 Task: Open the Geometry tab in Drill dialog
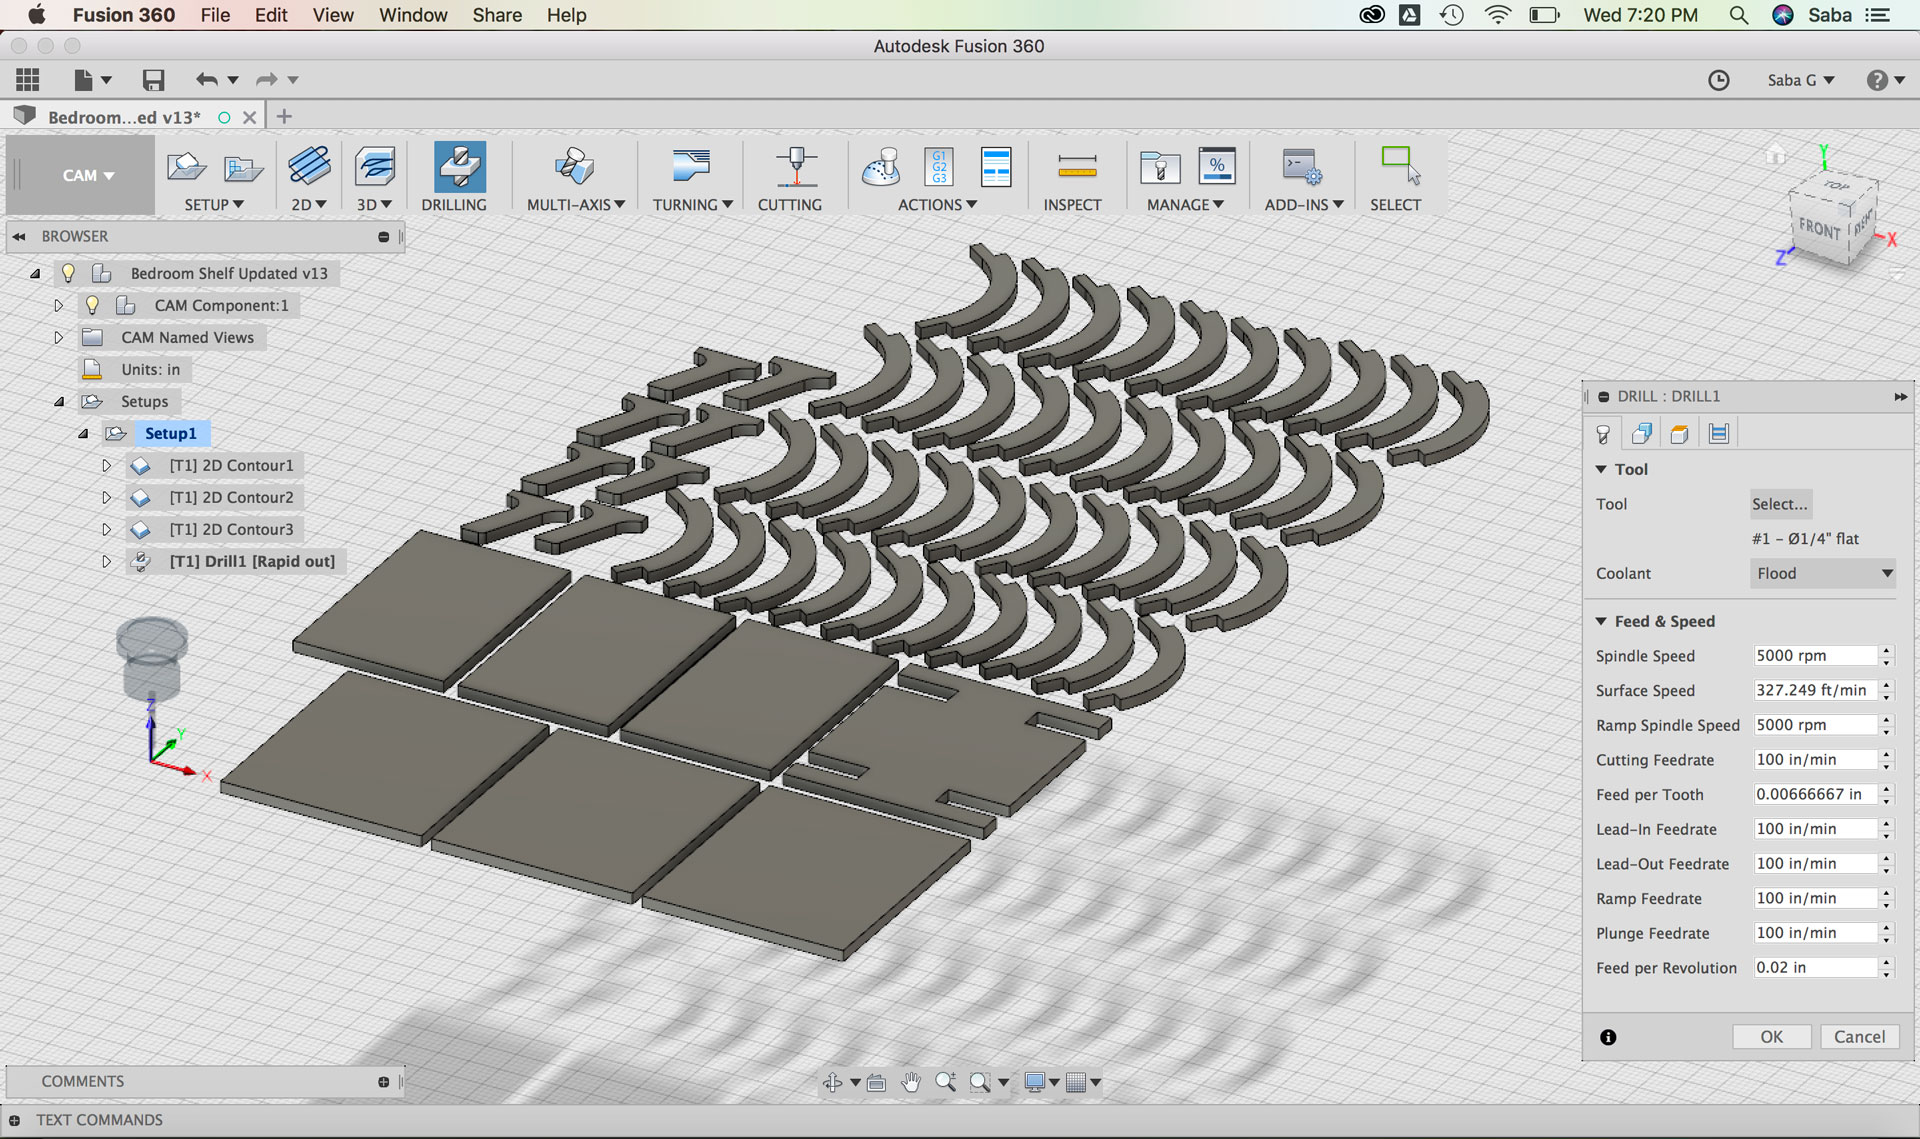coord(1641,433)
